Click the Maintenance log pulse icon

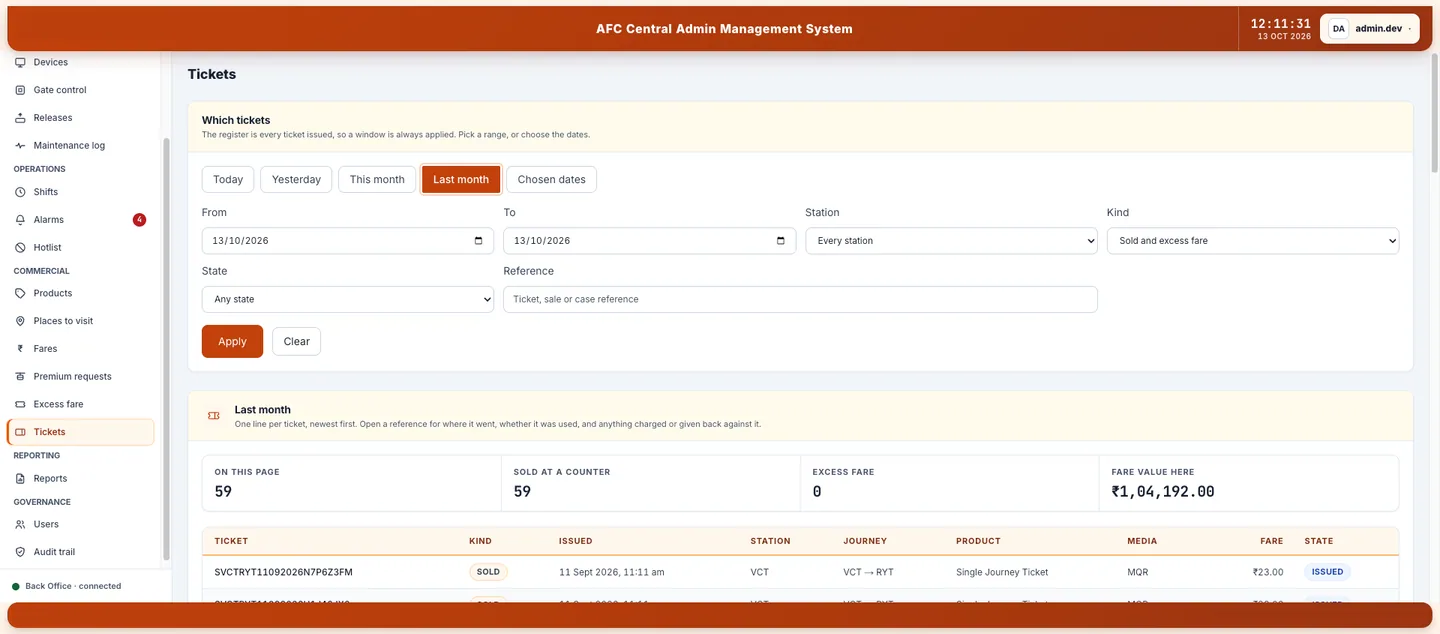click(x=20, y=146)
